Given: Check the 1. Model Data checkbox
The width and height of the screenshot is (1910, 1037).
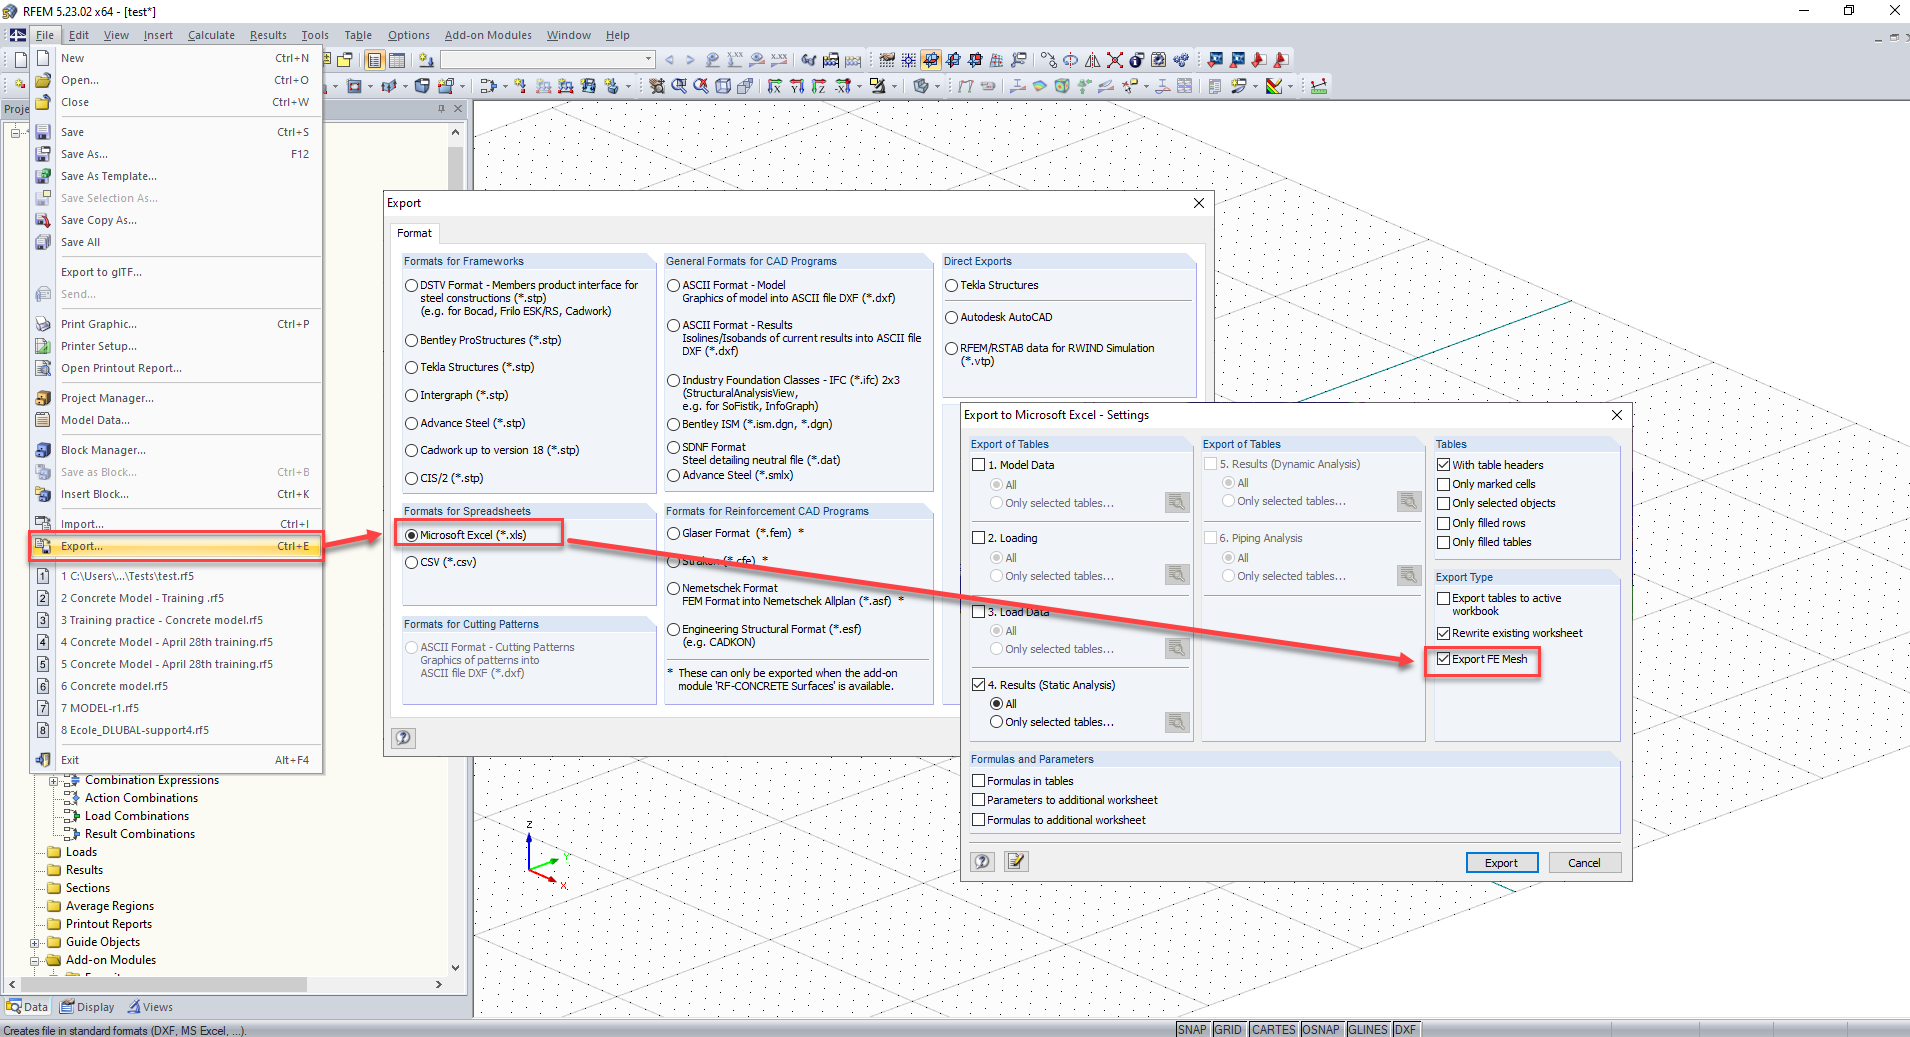Looking at the screenshot, I should [x=979, y=465].
